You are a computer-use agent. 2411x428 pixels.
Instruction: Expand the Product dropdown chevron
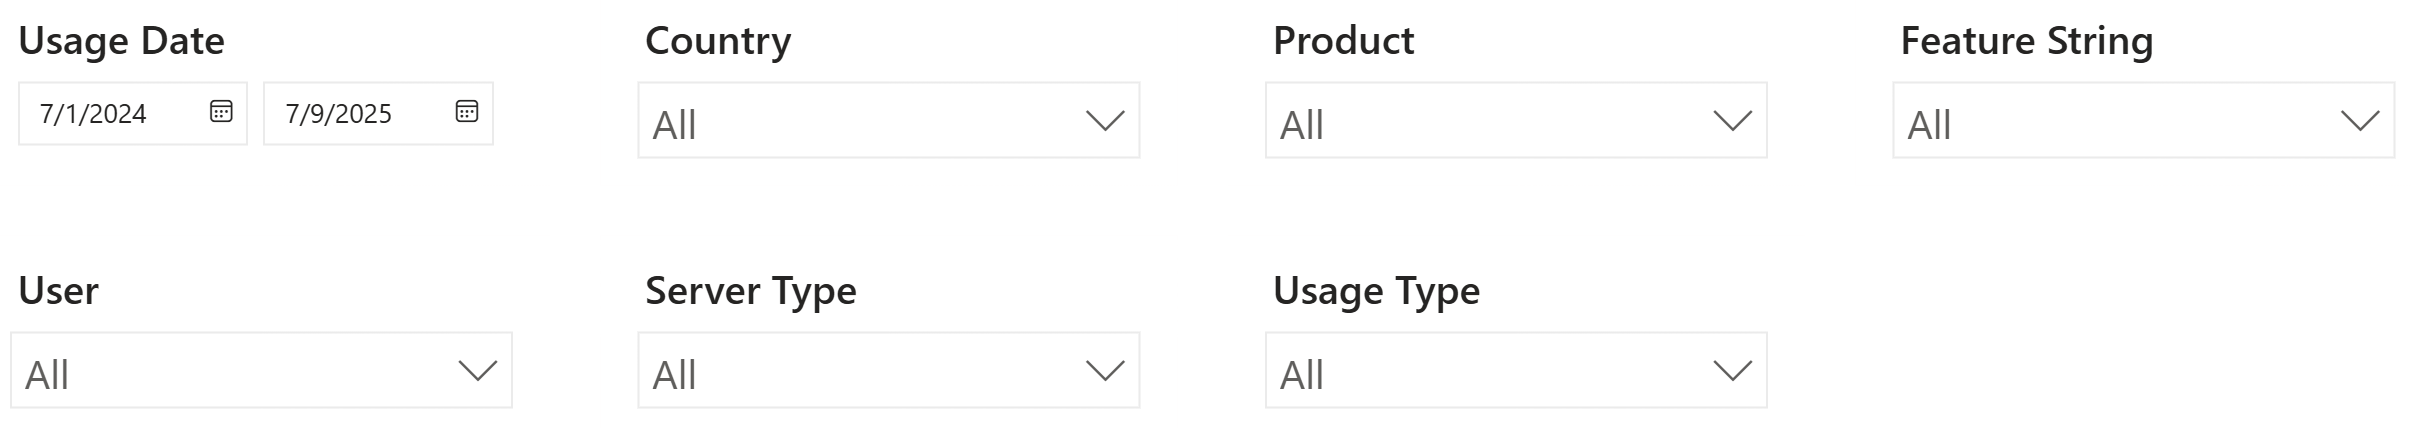point(1732,122)
